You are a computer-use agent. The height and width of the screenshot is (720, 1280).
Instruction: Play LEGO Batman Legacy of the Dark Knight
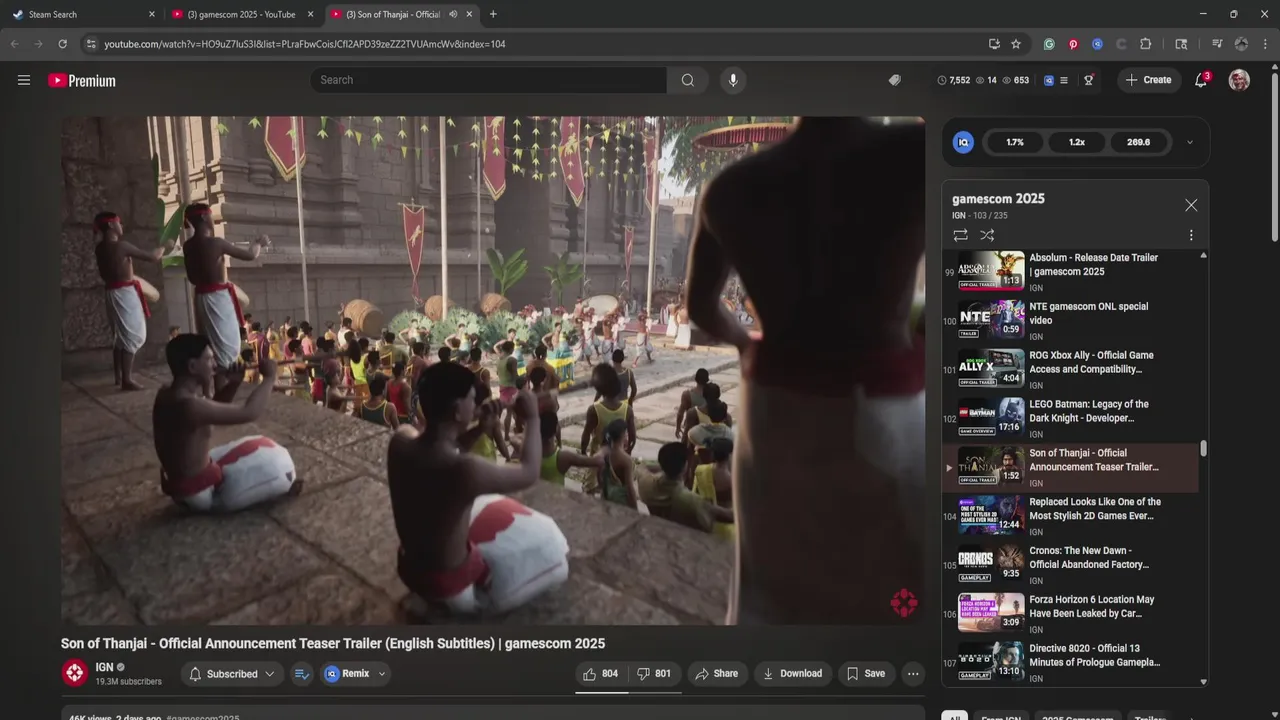pos(1070,418)
